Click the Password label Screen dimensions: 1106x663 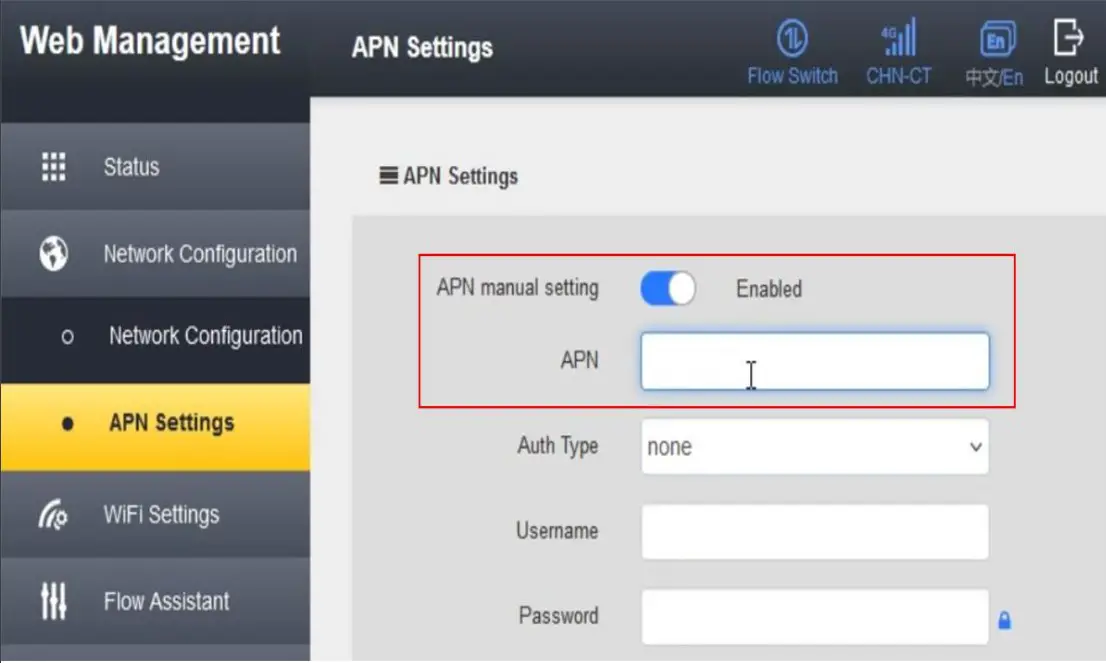(558, 616)
